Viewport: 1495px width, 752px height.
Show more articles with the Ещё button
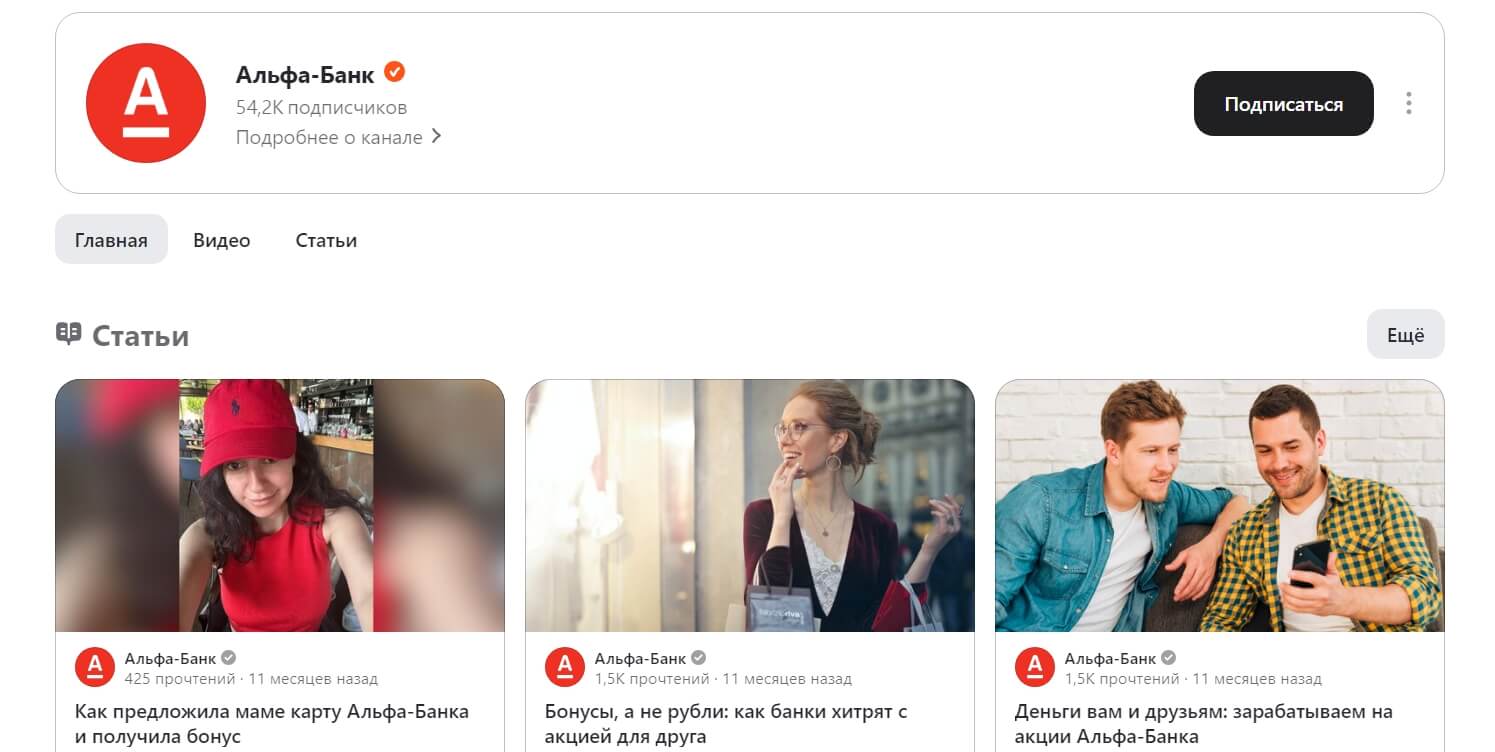pyautogui.click(x=1405, y=334)
